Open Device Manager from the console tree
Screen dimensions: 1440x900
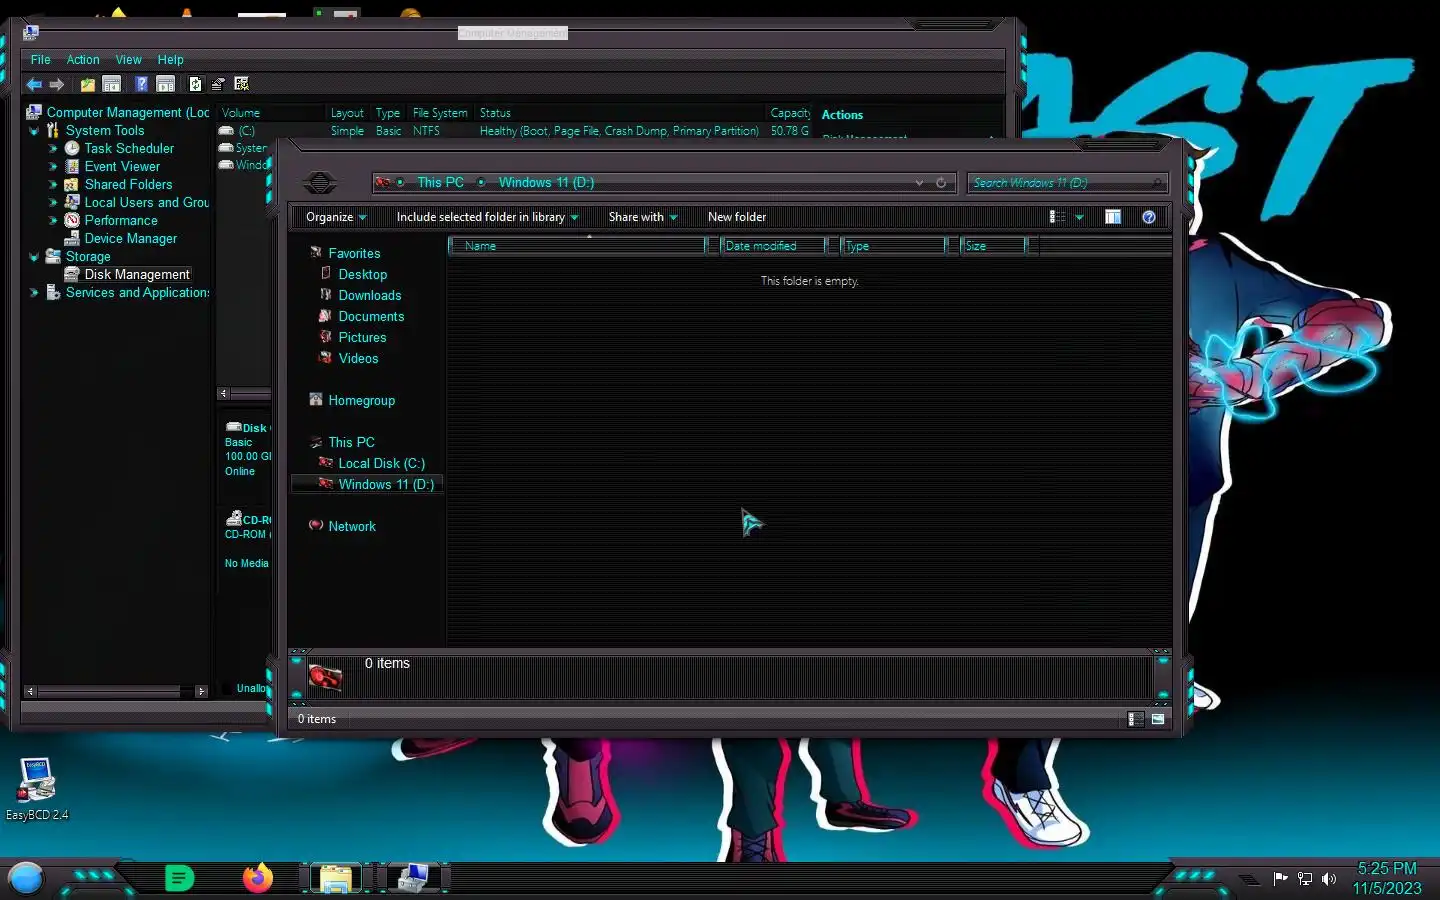click(130, 238)
